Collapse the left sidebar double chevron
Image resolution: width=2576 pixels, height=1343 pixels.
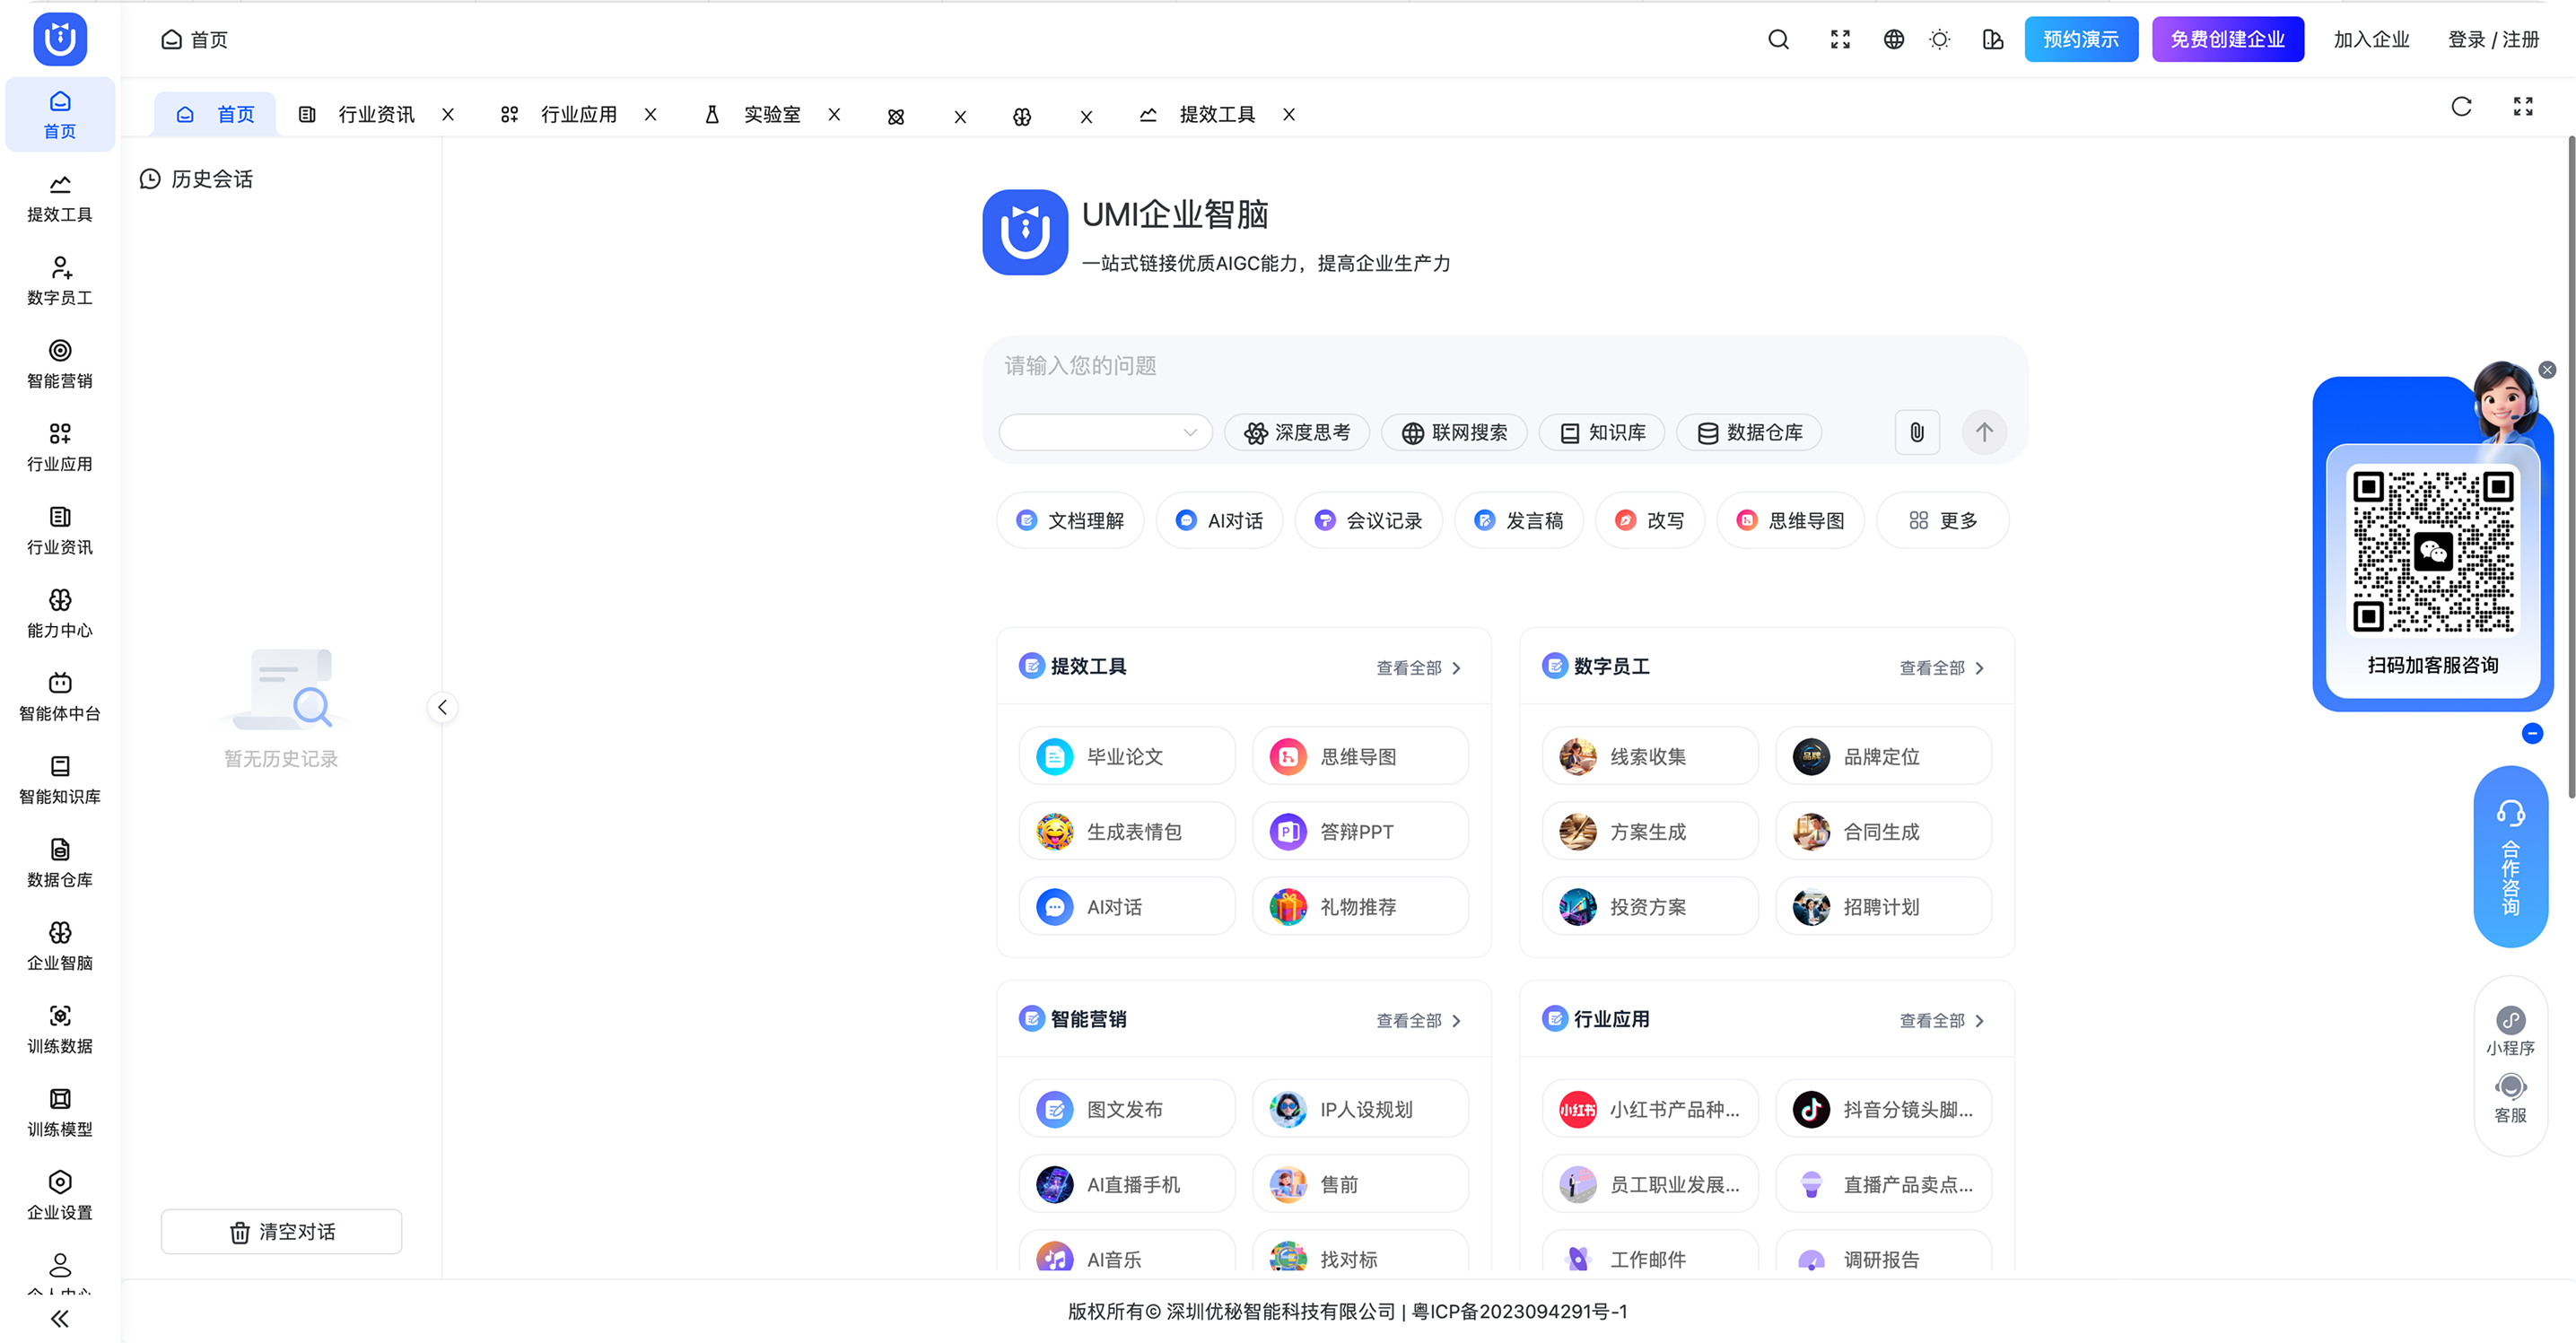coord(60,1318)
